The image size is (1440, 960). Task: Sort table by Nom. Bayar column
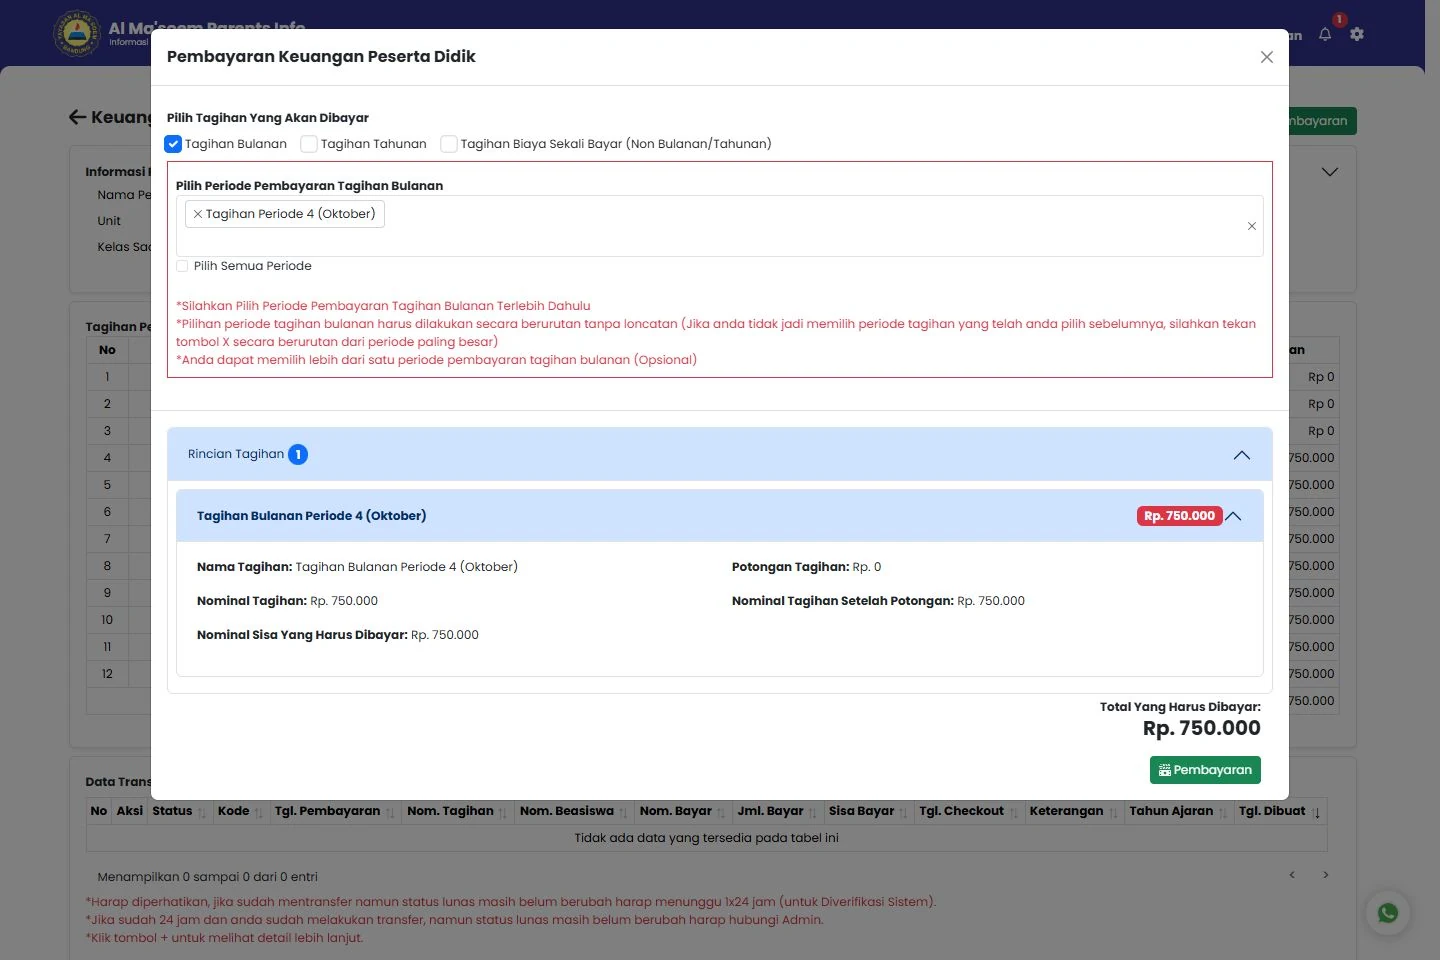pos(683,811)
